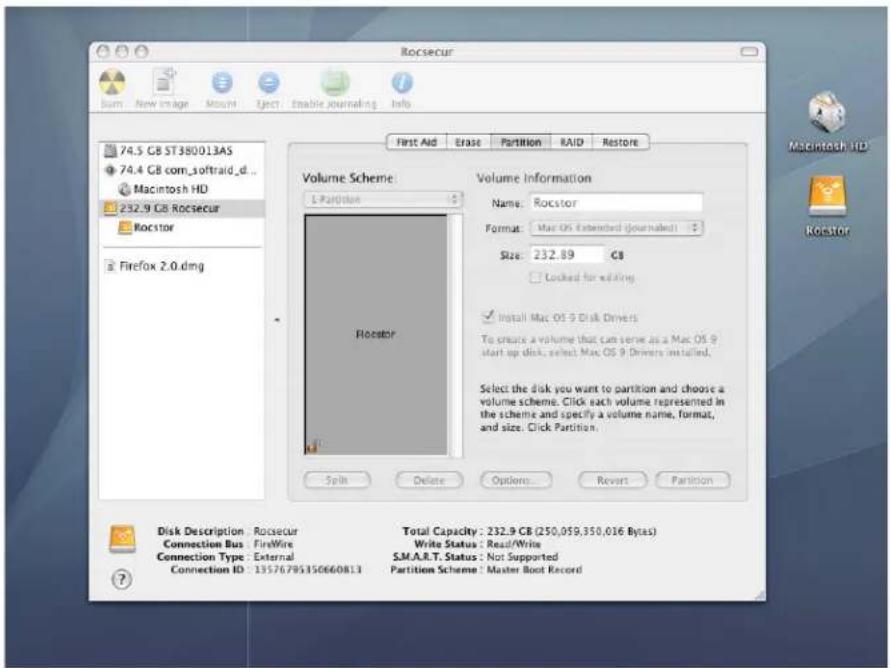Select the 74.5 GB ST380013AS disk
890x668 pixels.
182,150
